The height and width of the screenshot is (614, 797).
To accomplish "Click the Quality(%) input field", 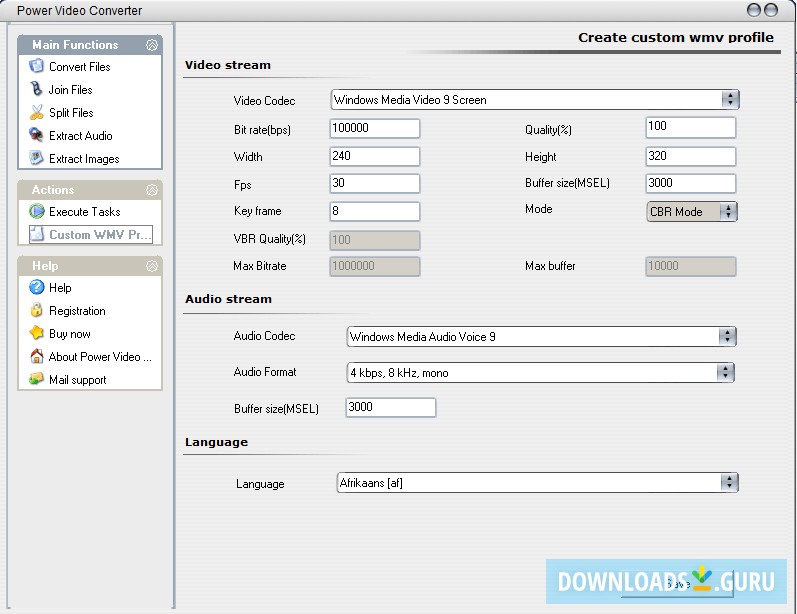I will point(690,127).
